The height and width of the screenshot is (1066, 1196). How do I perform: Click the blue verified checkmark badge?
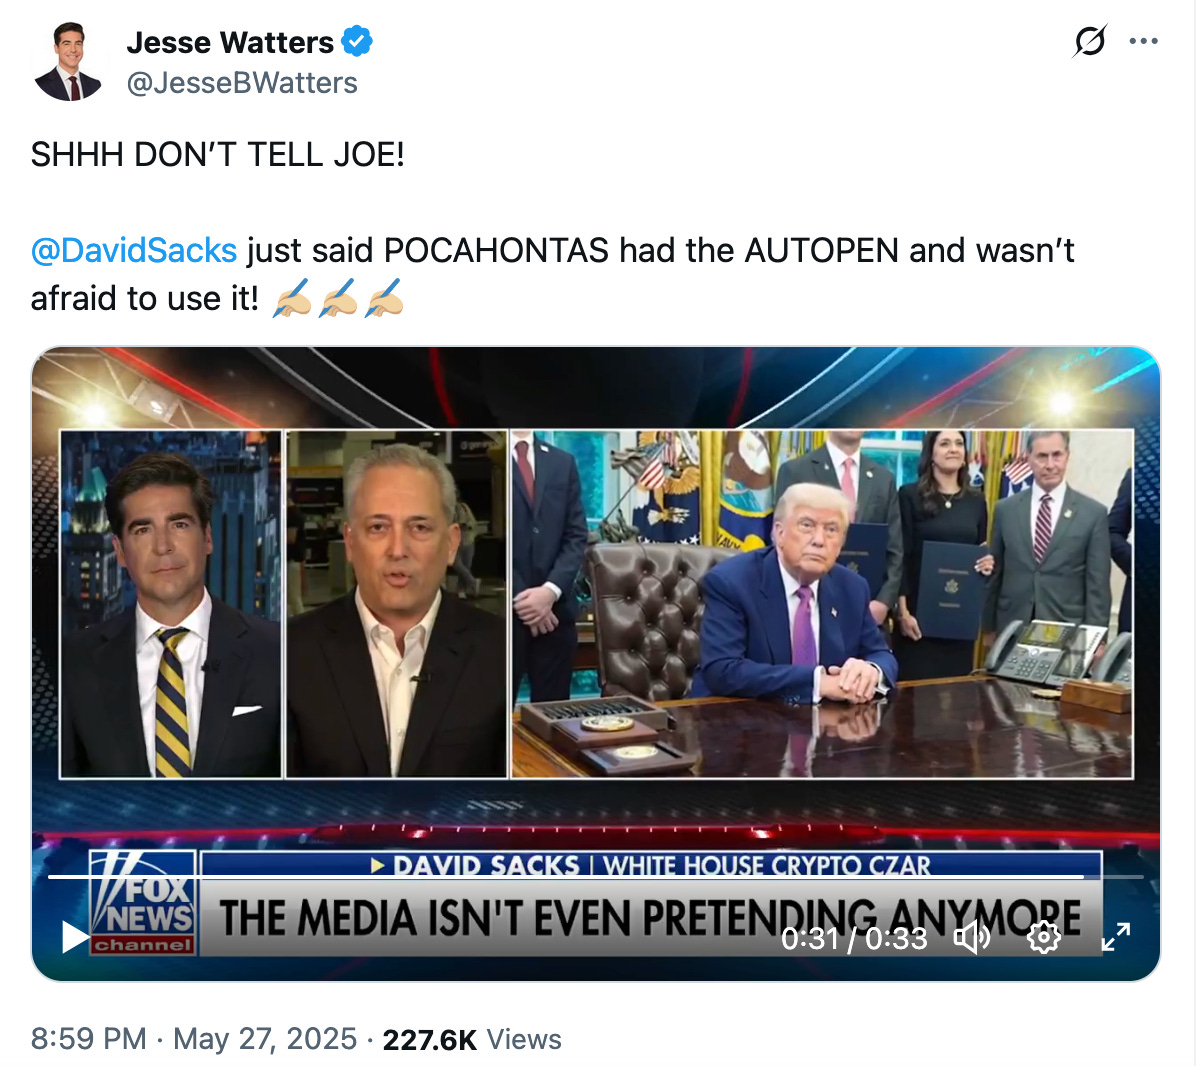(356, 41)
